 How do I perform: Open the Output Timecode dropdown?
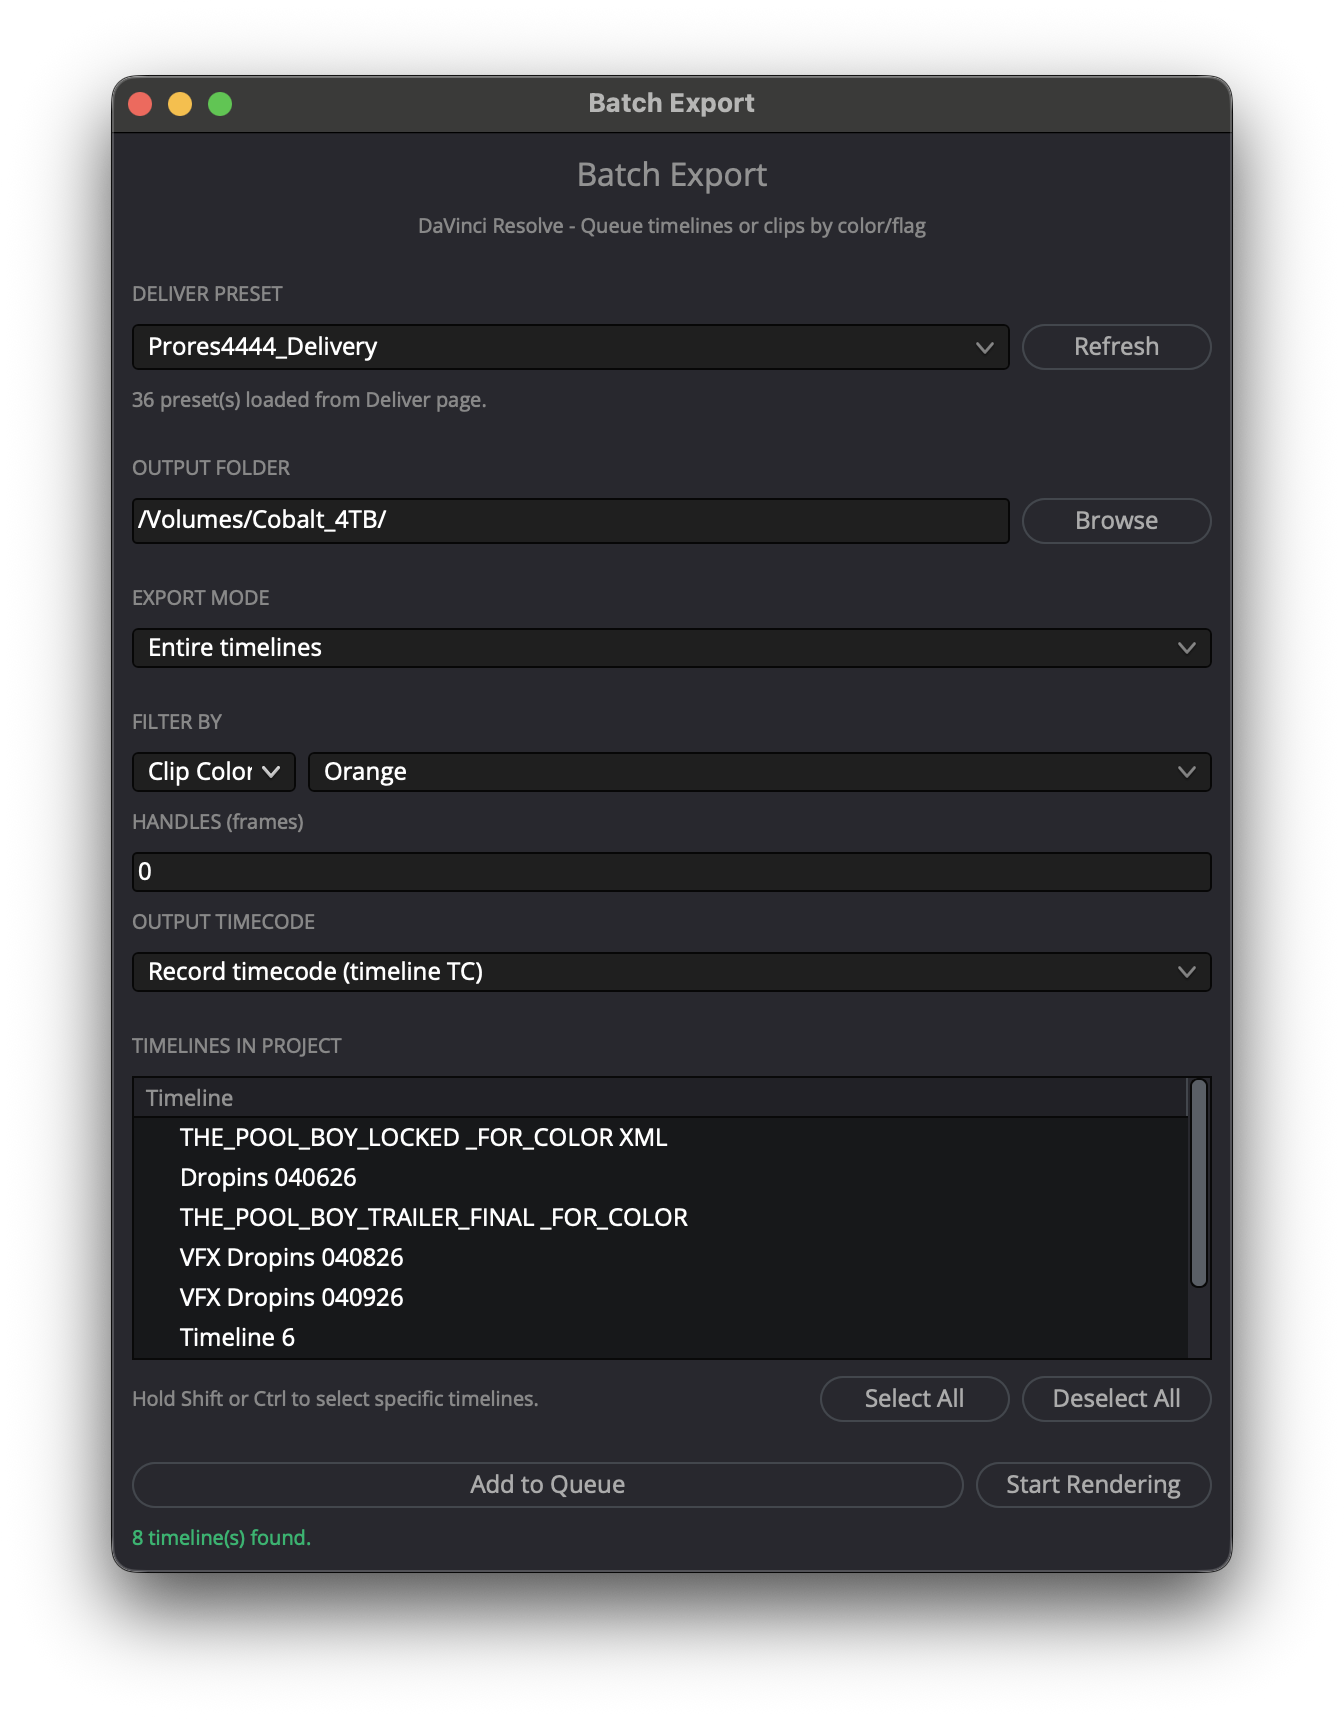pyautogui.click(x=671, y=972)
